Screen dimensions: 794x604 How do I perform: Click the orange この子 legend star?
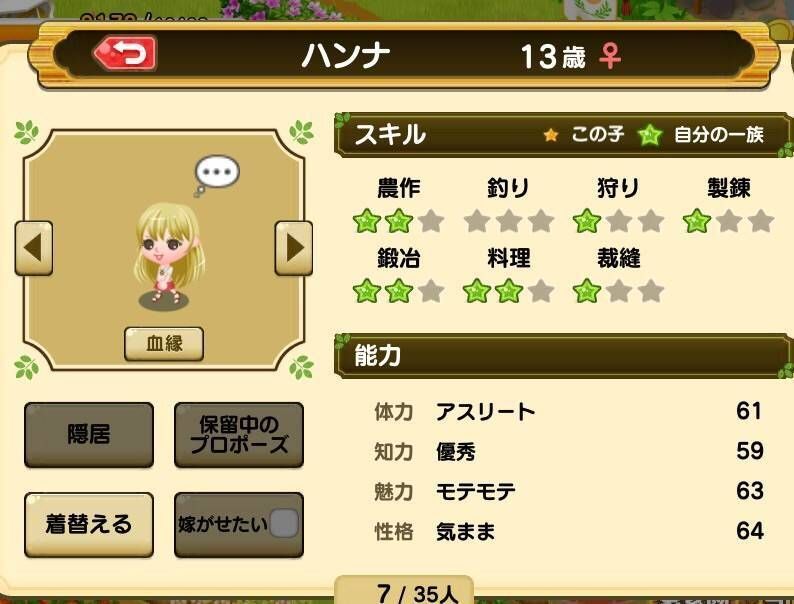click(x=550, y=135)
